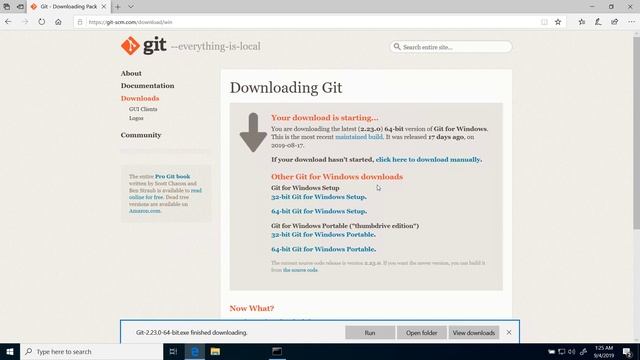Click the Git logo
The width and height of the screenshot is (640, 360).
[144, 46]
